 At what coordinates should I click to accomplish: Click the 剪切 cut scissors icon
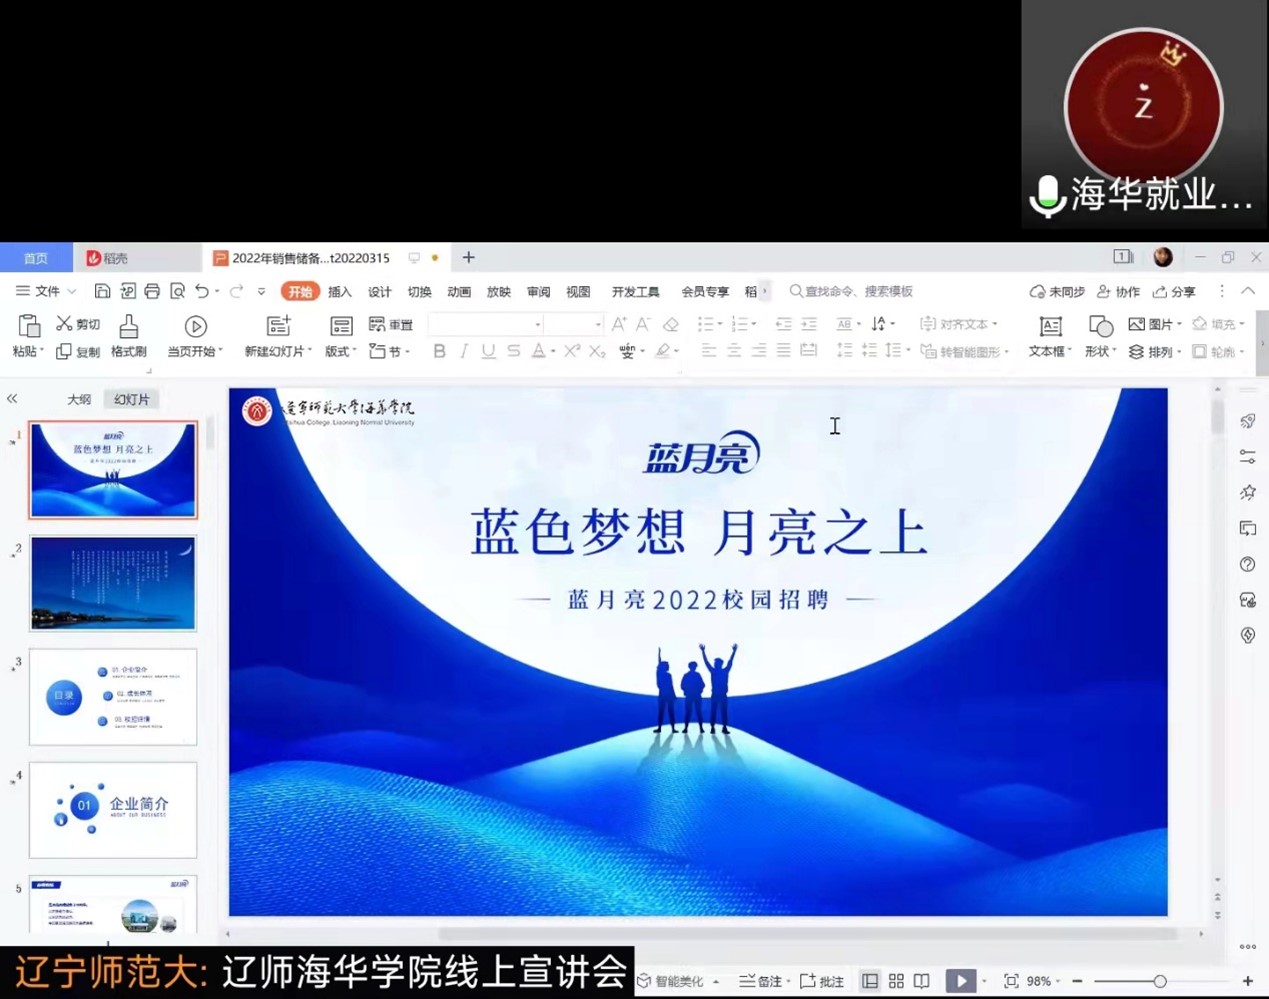click(x=64, y=323)
